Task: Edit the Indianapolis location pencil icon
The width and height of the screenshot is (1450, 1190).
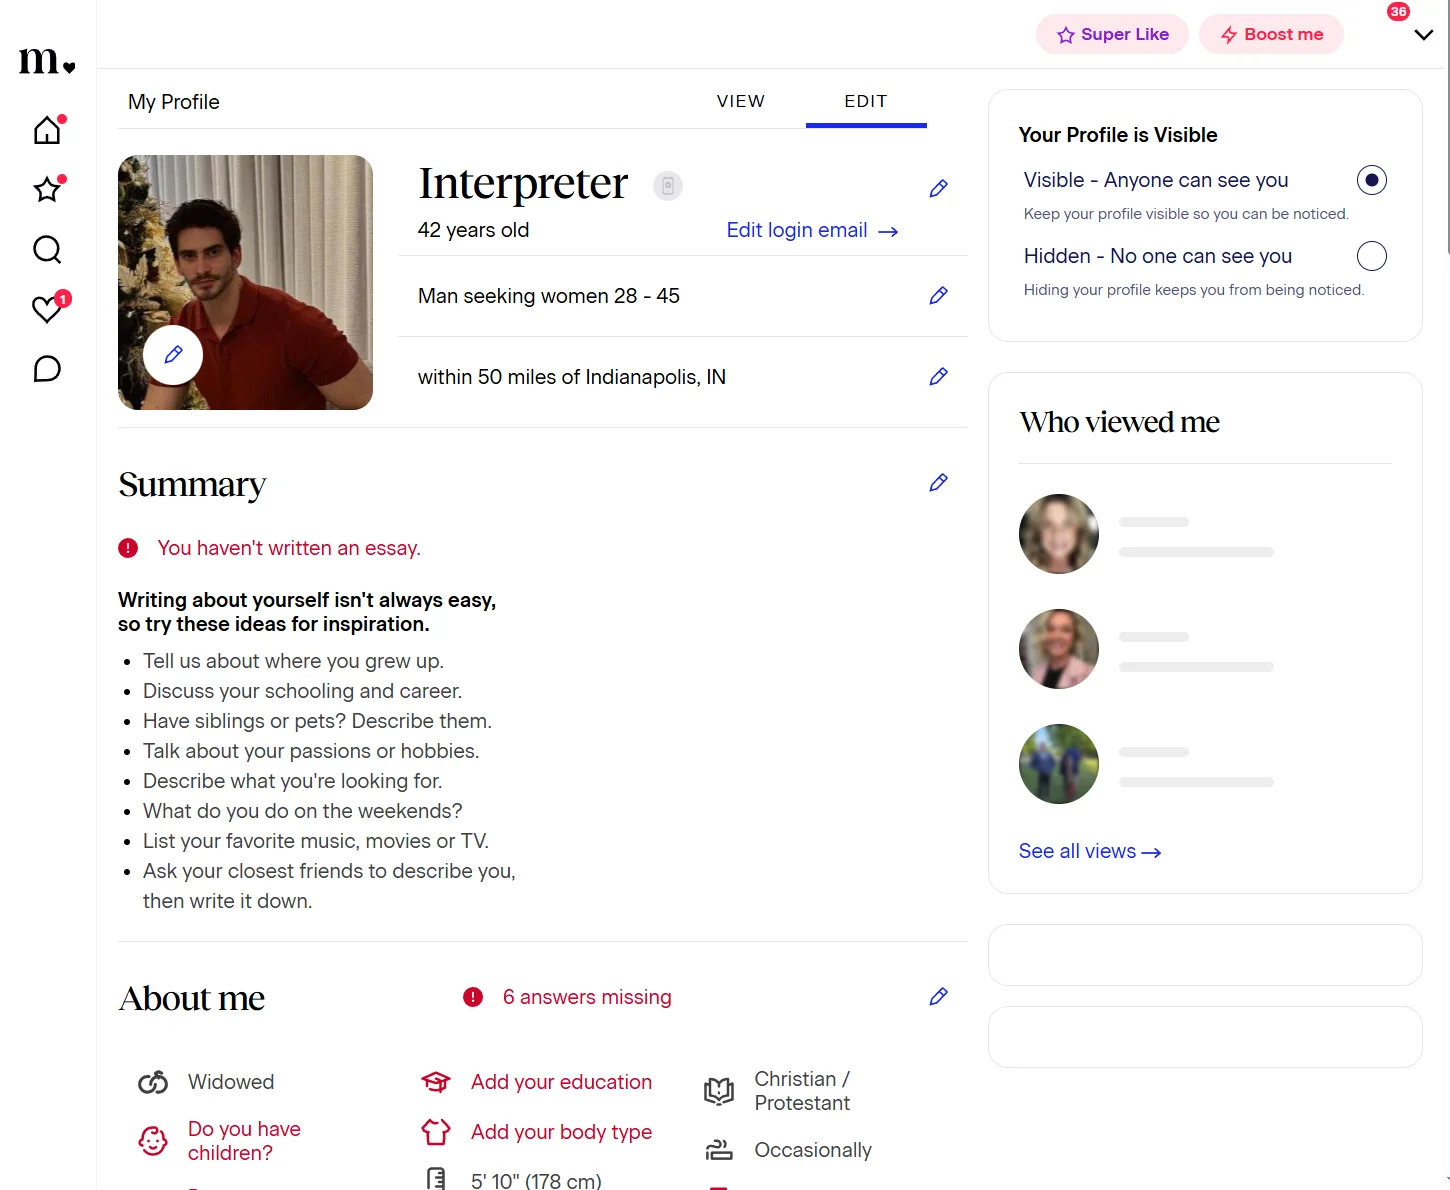Action: pos(938,376)
